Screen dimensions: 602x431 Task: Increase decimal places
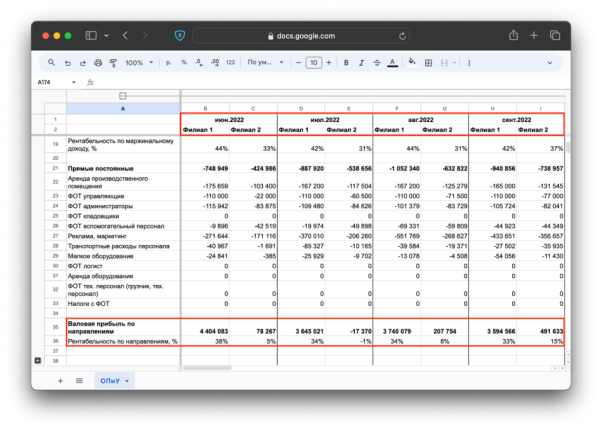tap(215, 63)
